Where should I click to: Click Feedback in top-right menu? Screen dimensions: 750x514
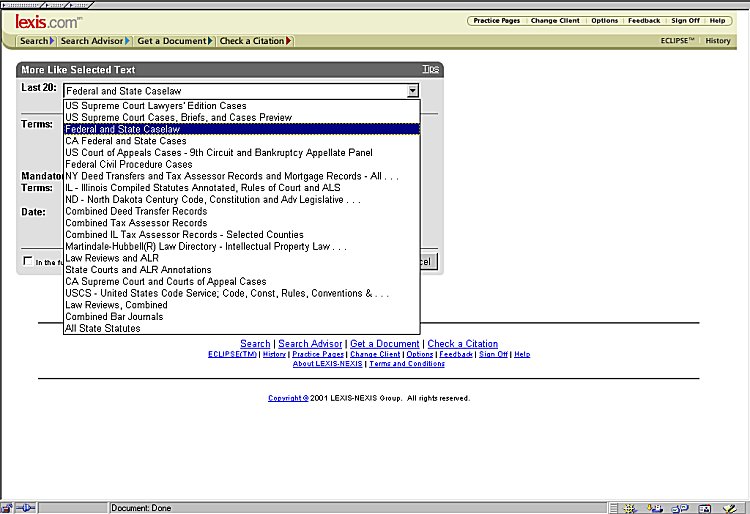tap(644, 21)
